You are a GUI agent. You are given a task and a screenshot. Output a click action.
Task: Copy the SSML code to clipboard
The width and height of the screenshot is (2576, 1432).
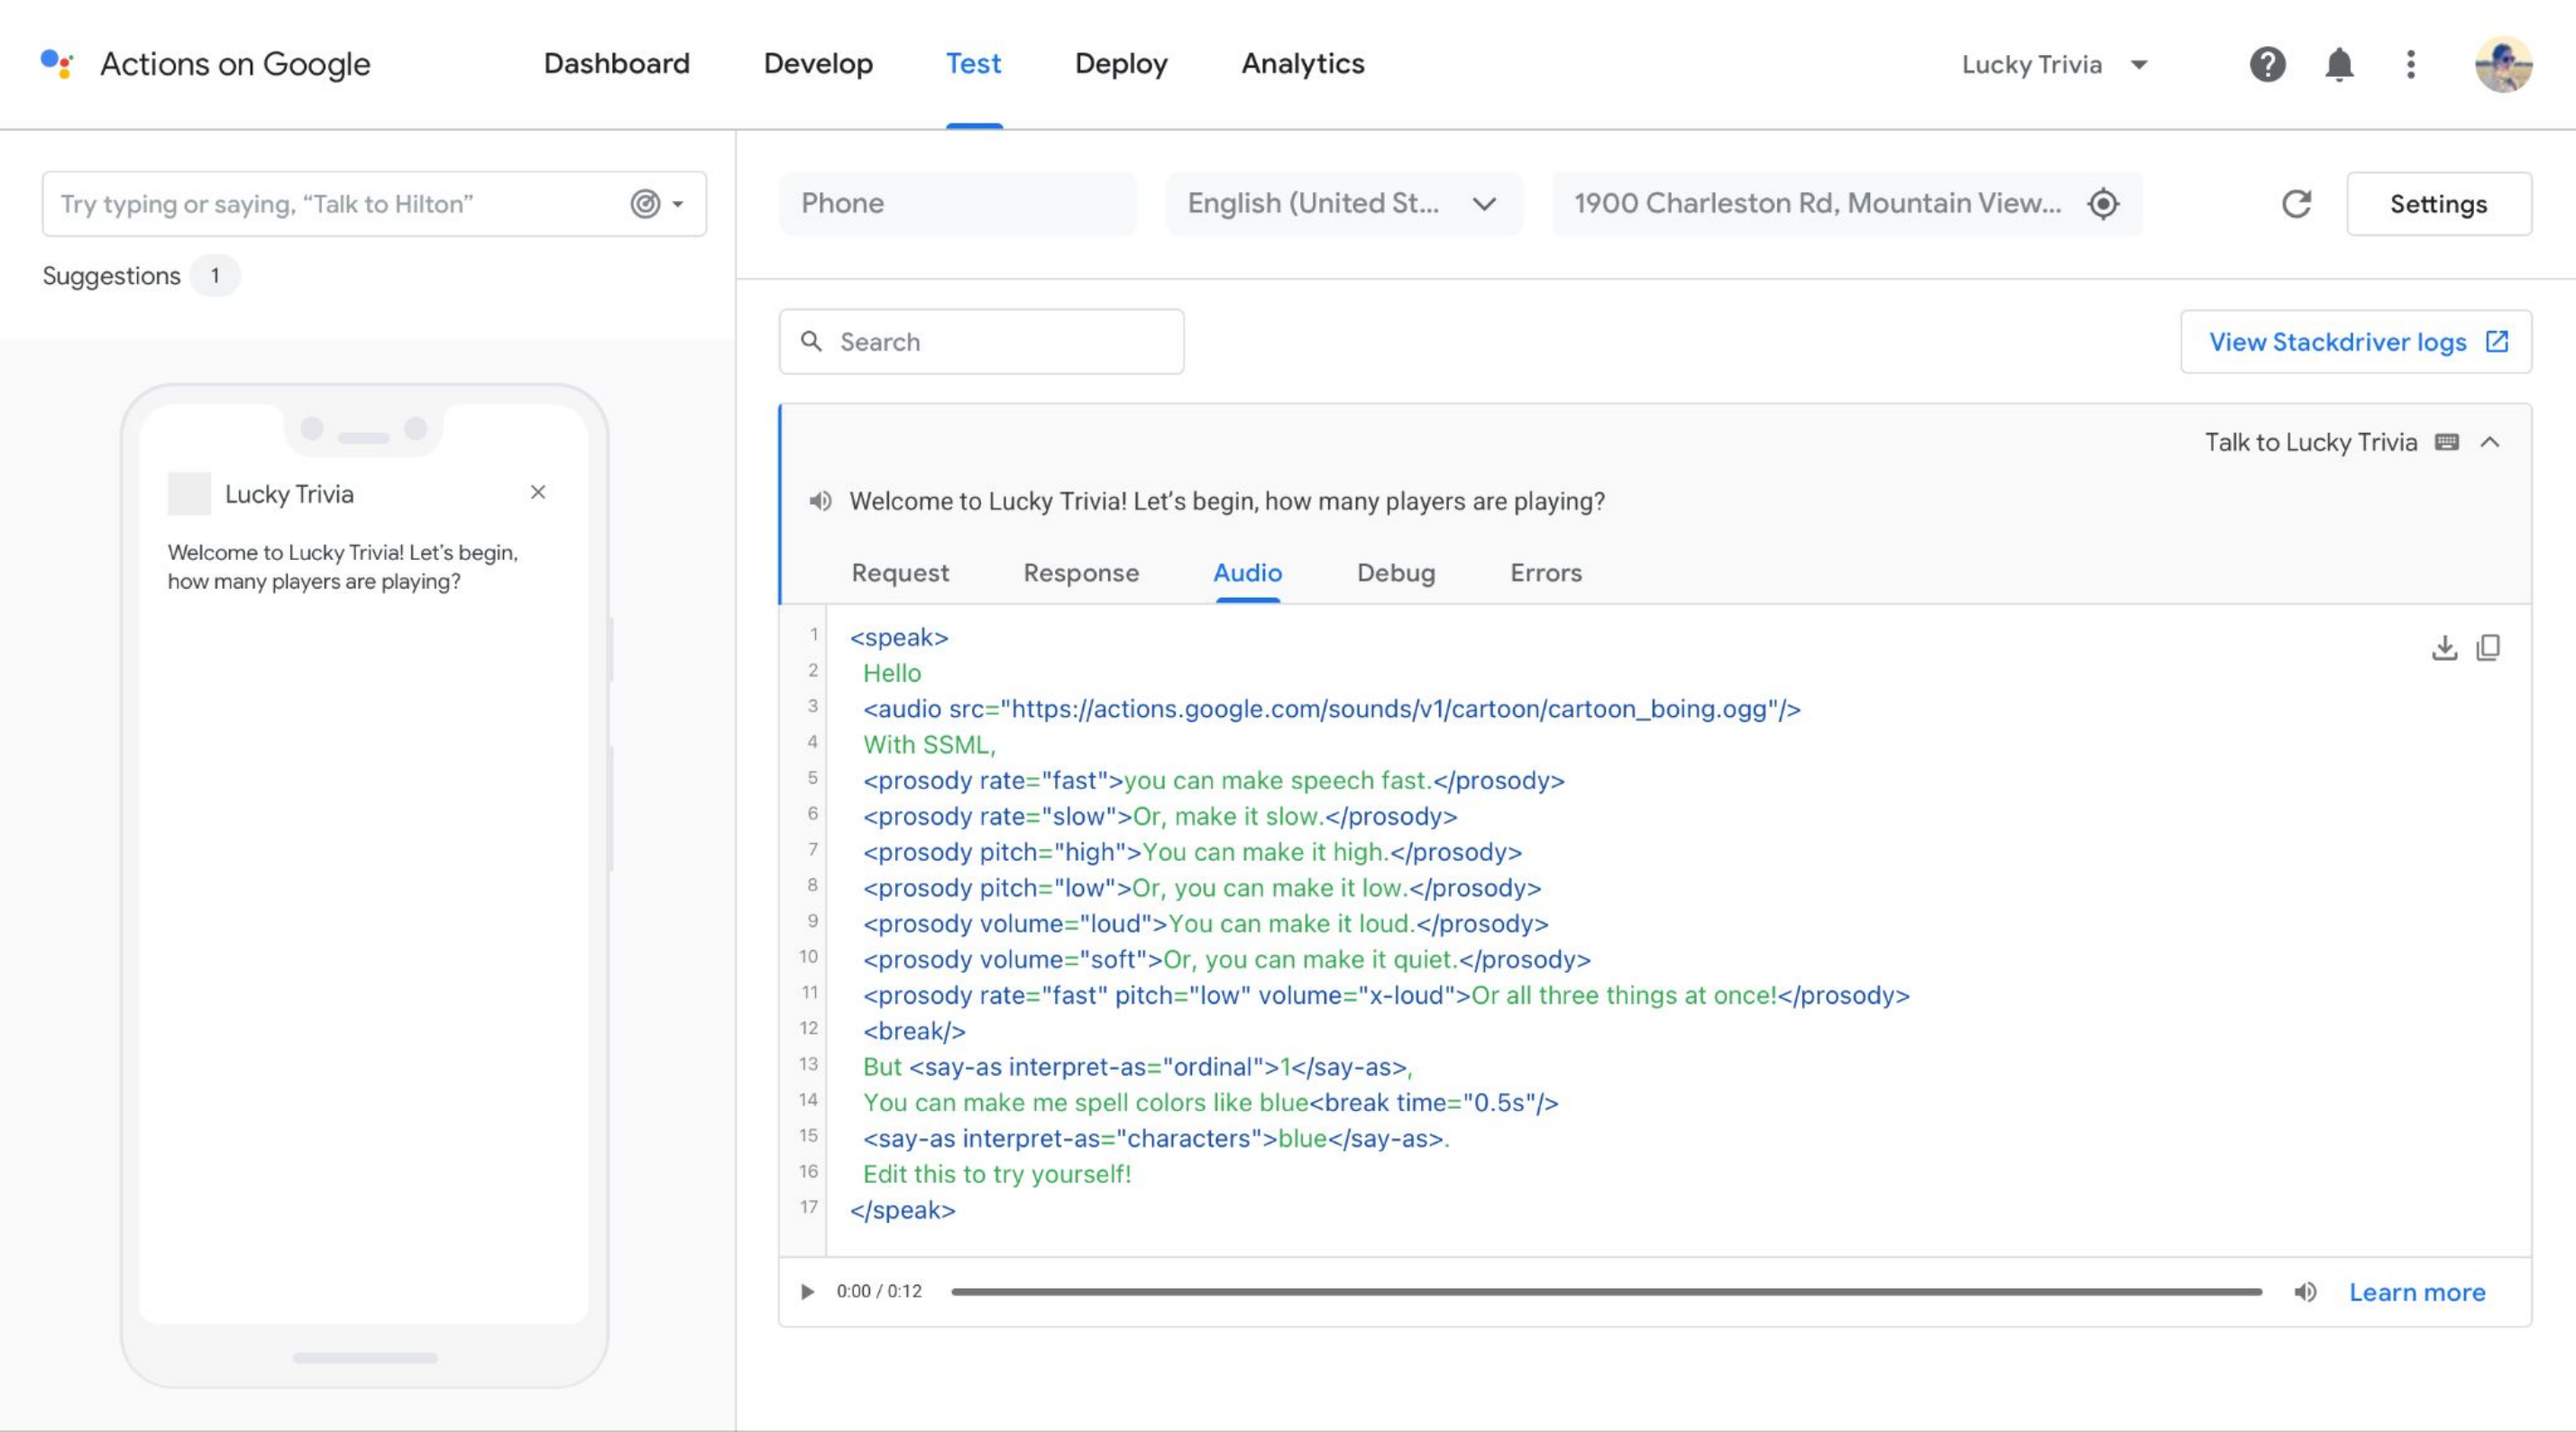pos(2488,647)
